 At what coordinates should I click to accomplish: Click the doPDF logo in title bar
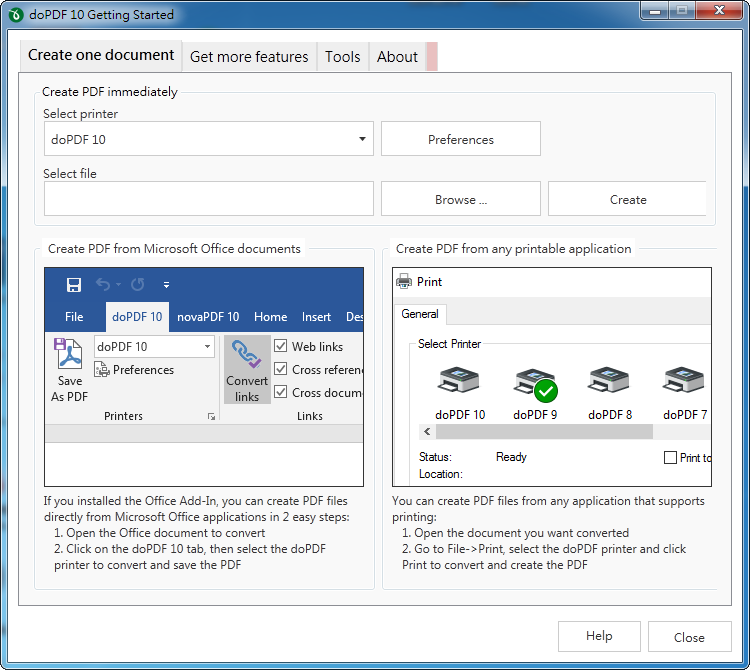pyautogui.click(x=15, y=15)
